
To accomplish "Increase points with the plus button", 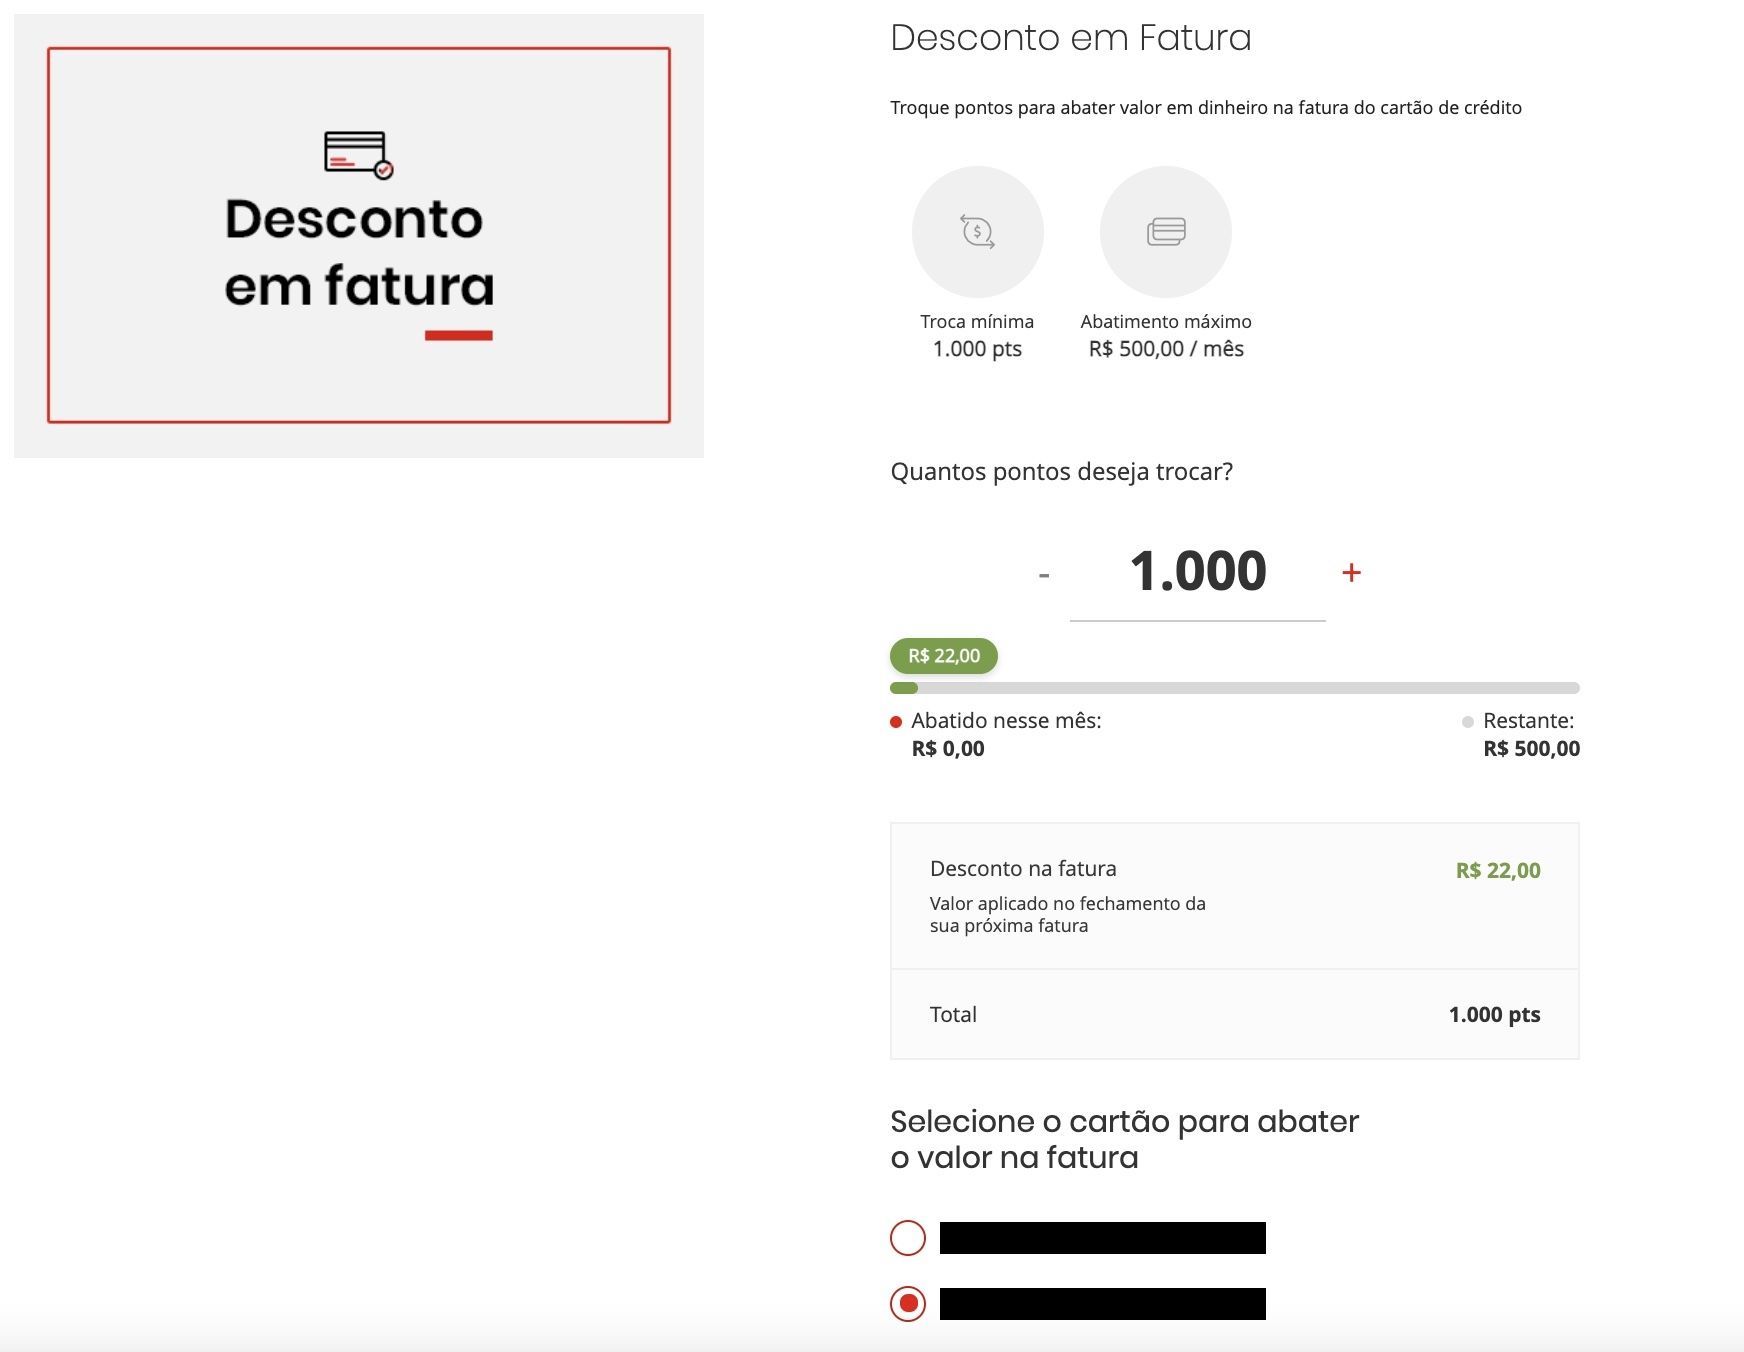I will point(1351,572).
